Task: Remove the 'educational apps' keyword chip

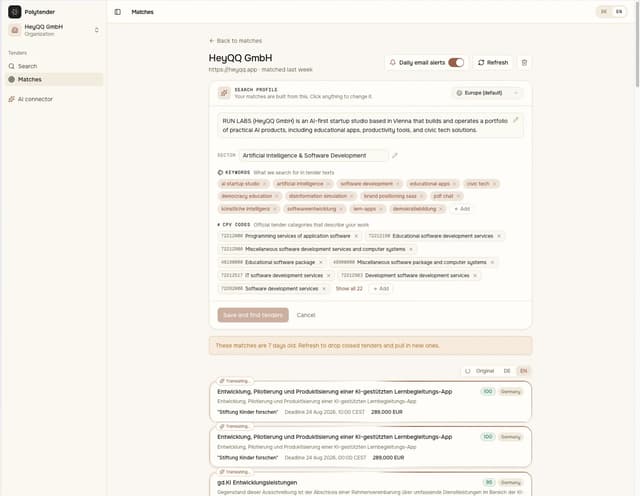Action: [454, 184]
